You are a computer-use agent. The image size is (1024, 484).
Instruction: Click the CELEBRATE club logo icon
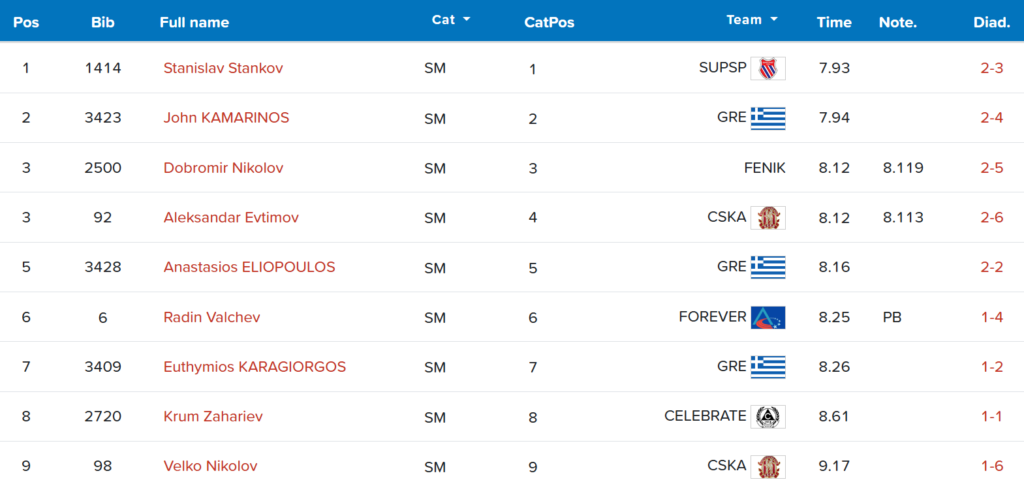click(768, 416)
